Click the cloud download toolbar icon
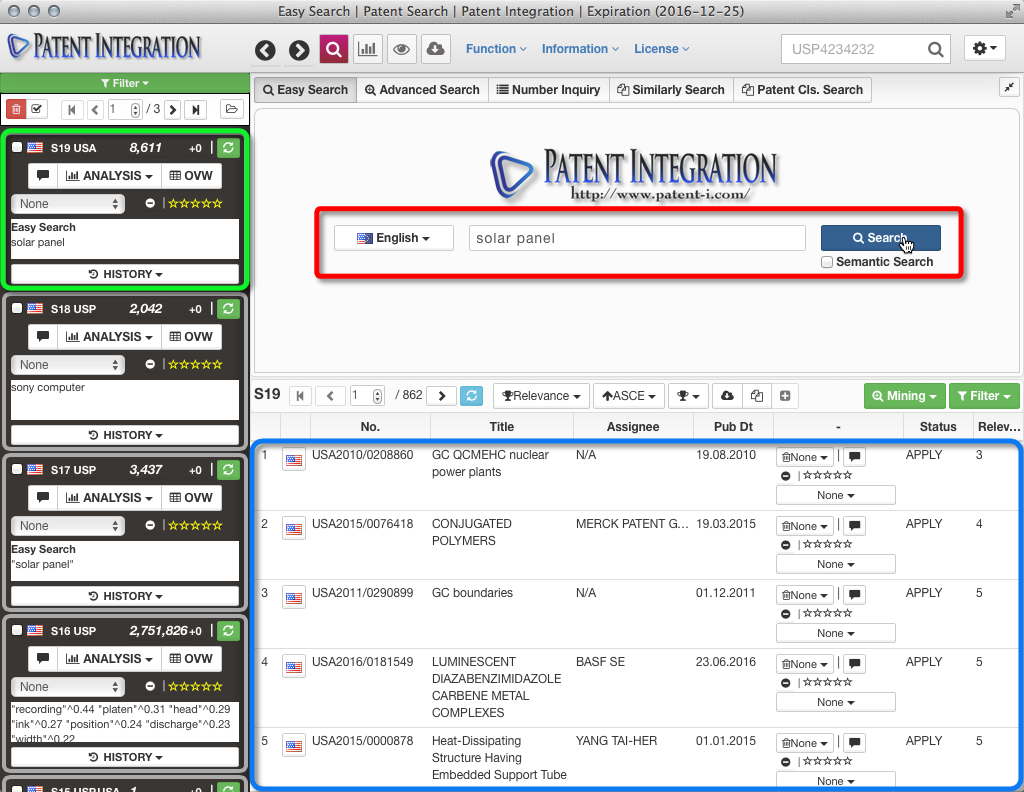The width and height of the screenshot is (1024, 792). [x=436, y=50]
